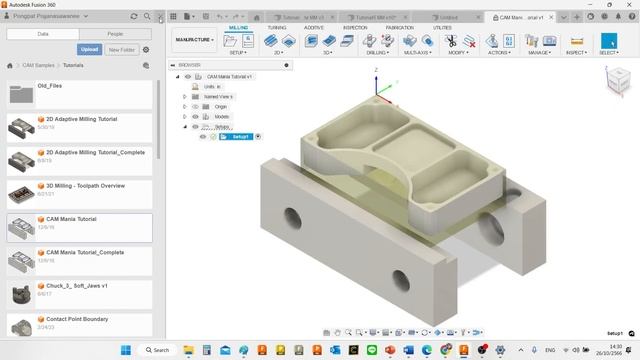
Task: Switch to People tab in data panel
Action: (115, 34)
